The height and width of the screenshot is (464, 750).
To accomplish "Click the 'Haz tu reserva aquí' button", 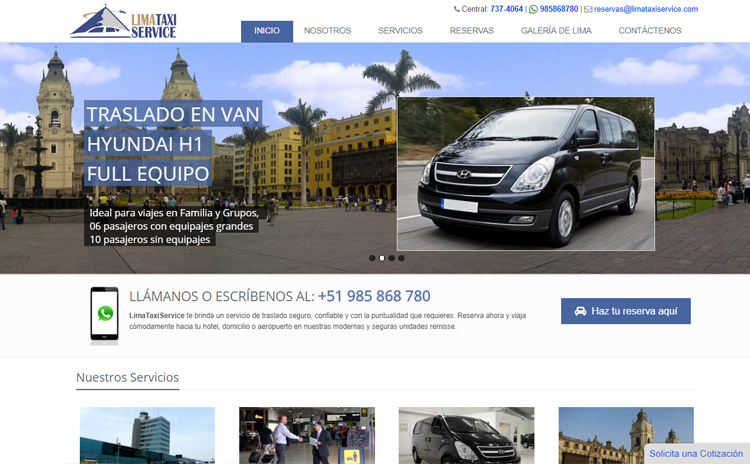I will 625,311.
